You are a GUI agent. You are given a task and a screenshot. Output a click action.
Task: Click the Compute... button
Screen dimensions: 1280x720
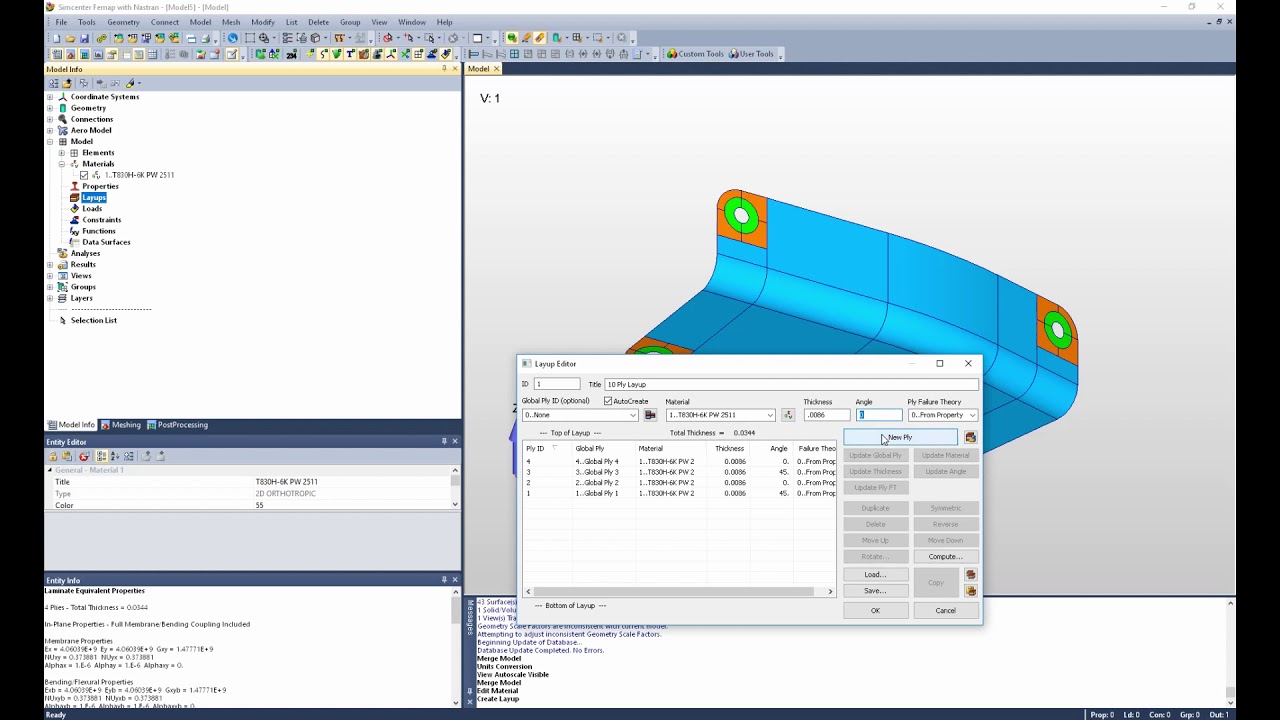point(945,557)
